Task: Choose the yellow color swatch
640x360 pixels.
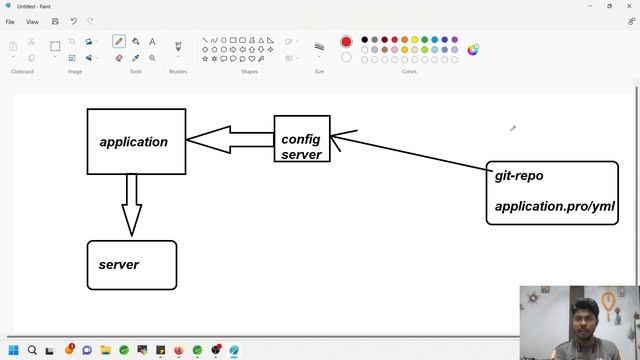Action: pos(414,40)
